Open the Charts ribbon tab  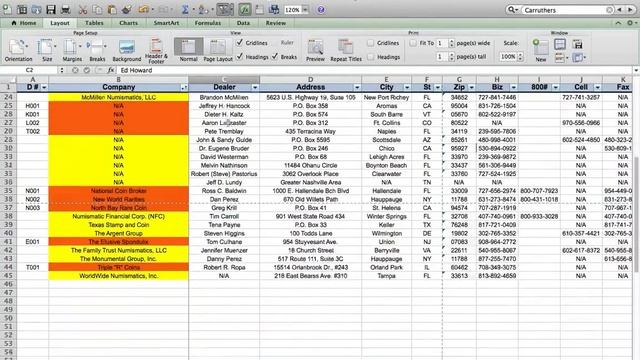click(x=129, y=23)
